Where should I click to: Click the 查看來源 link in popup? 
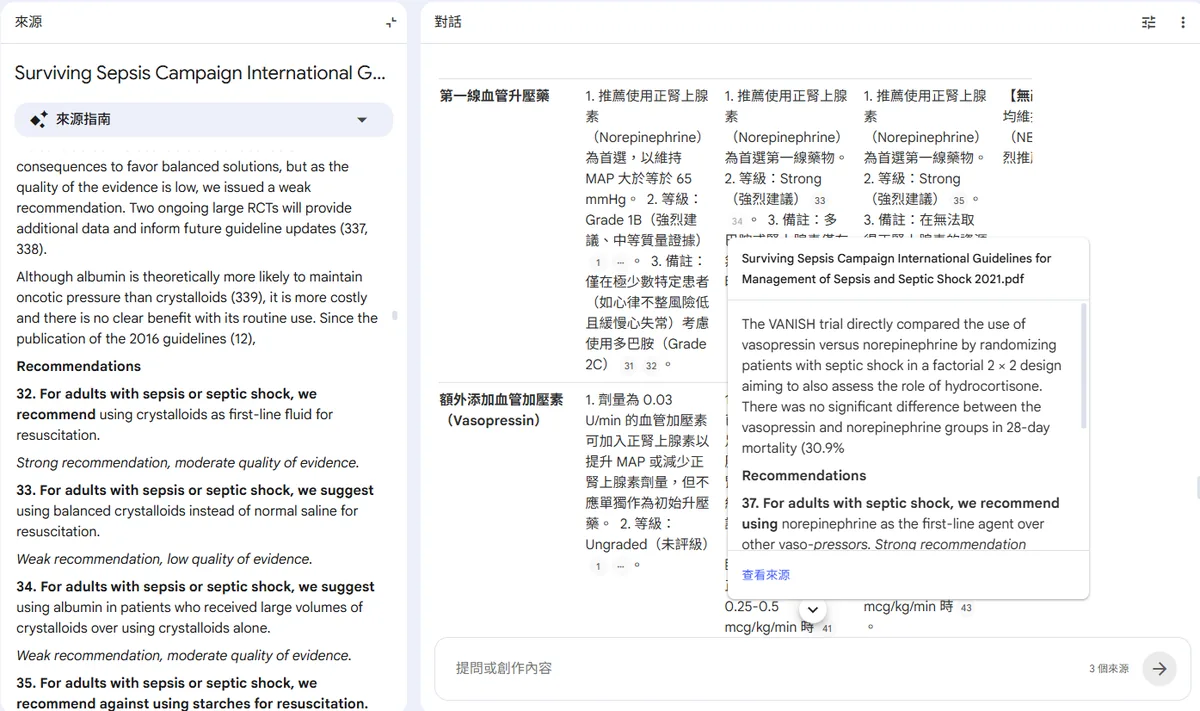pyautogui.click(x=766, y=575)
